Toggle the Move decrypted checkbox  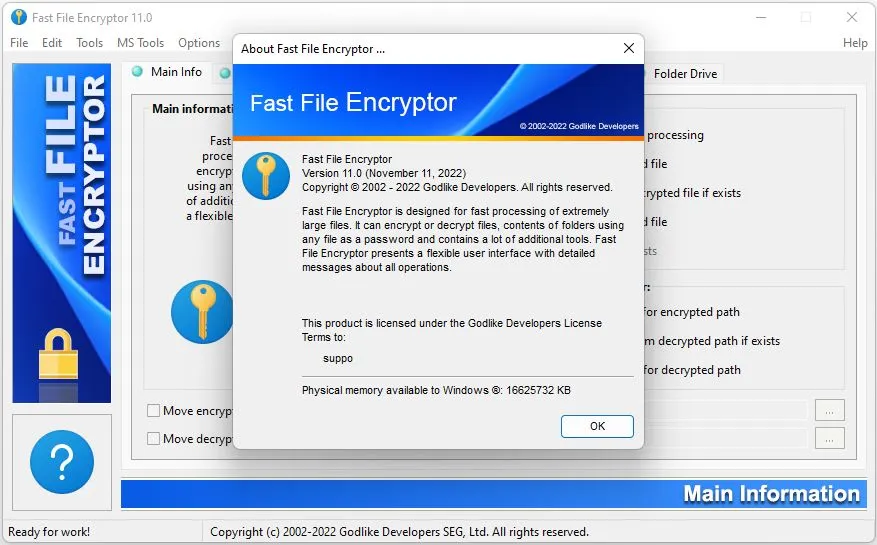coord(153,439)
